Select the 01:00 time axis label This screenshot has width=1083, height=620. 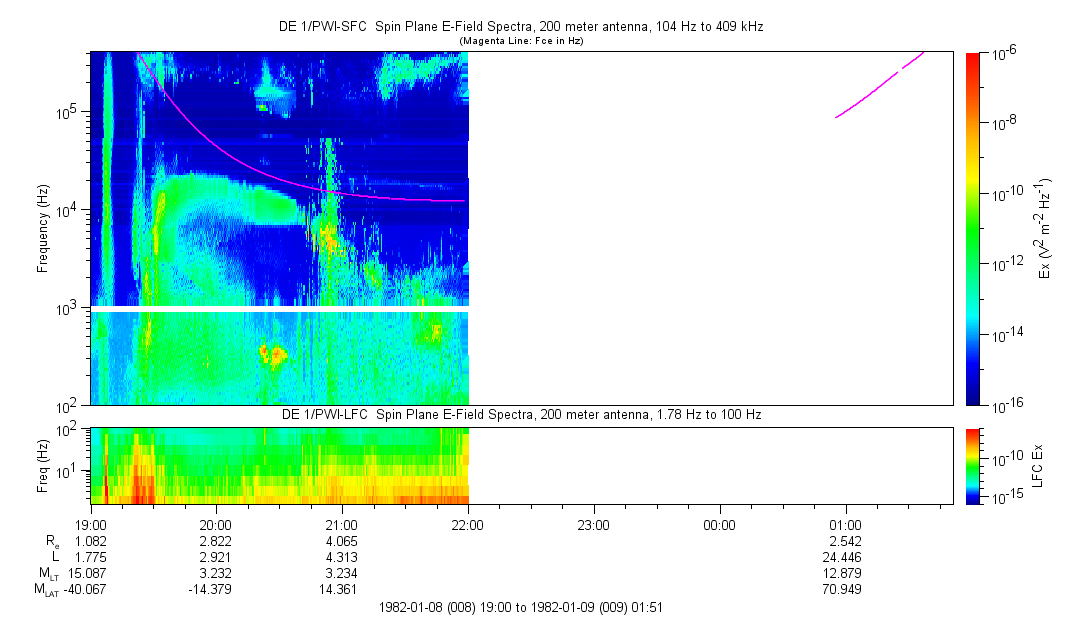845,524
